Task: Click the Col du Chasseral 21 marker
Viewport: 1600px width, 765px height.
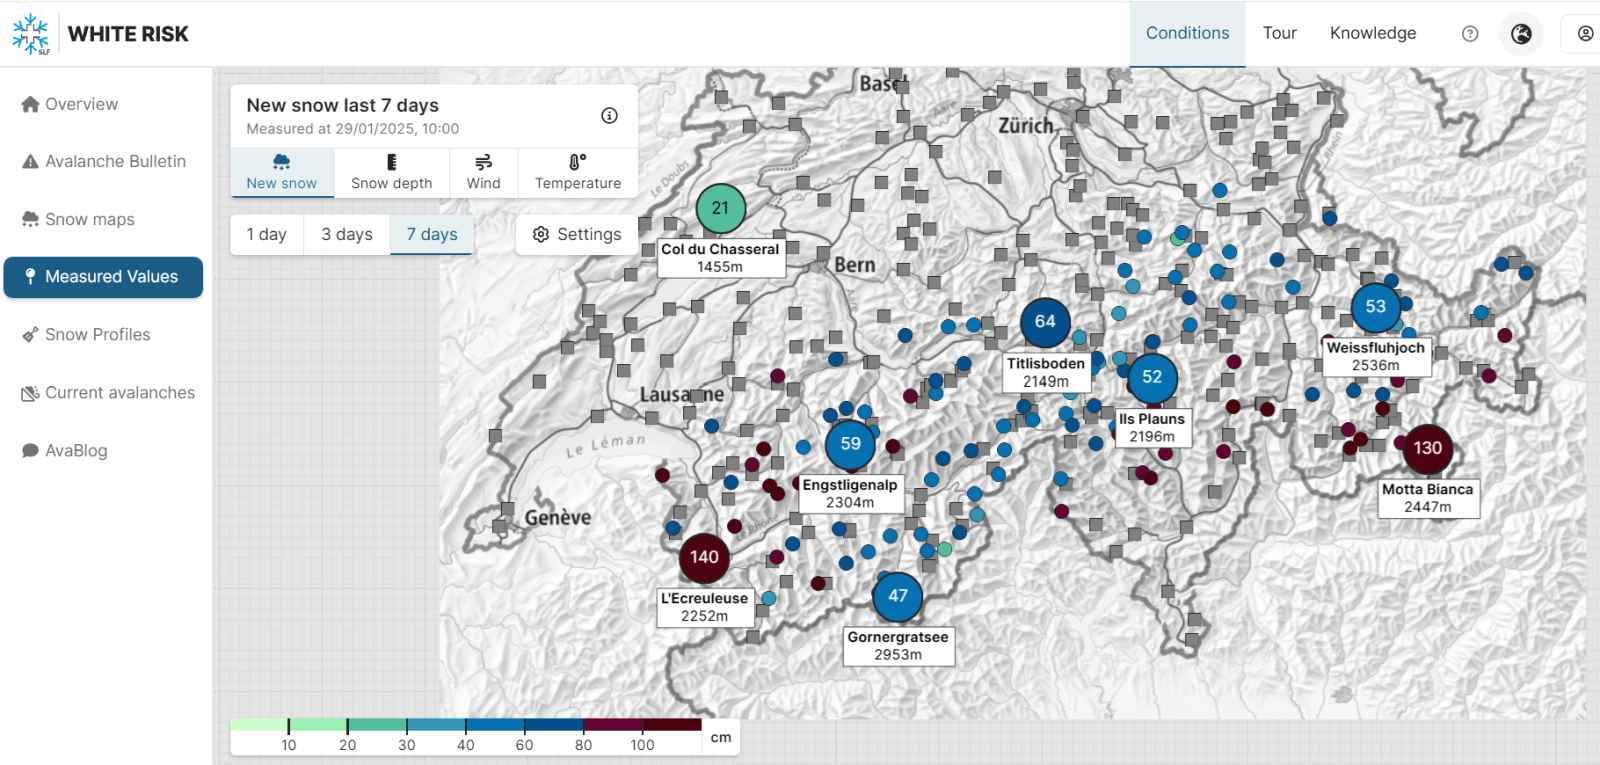Action: (720, 208)
